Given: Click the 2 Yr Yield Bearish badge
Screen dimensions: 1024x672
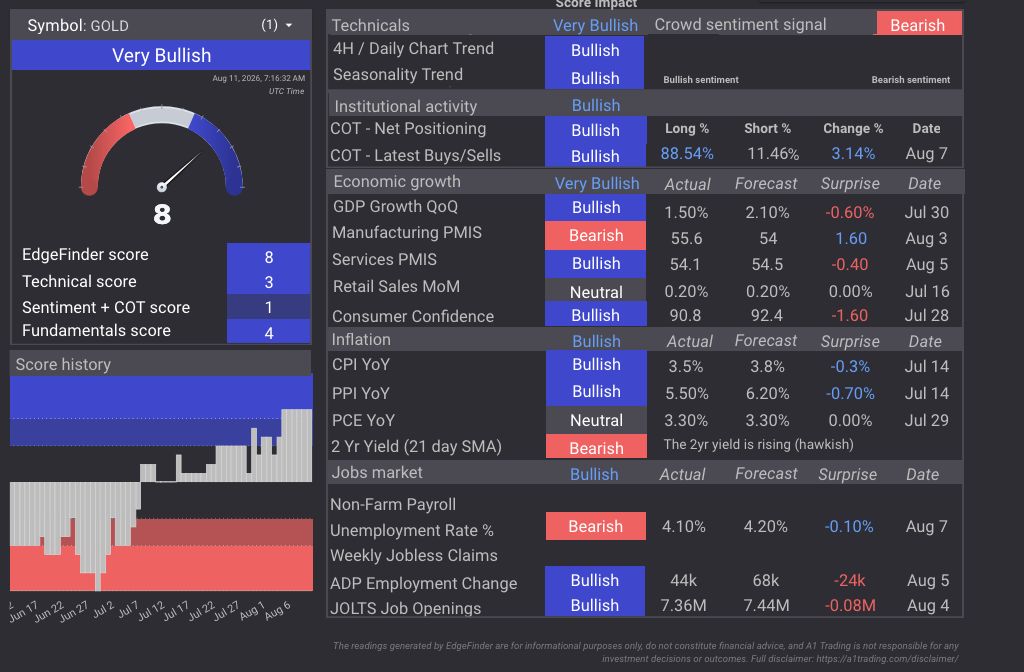Looking at the screenshot, I should click(596, 447).
